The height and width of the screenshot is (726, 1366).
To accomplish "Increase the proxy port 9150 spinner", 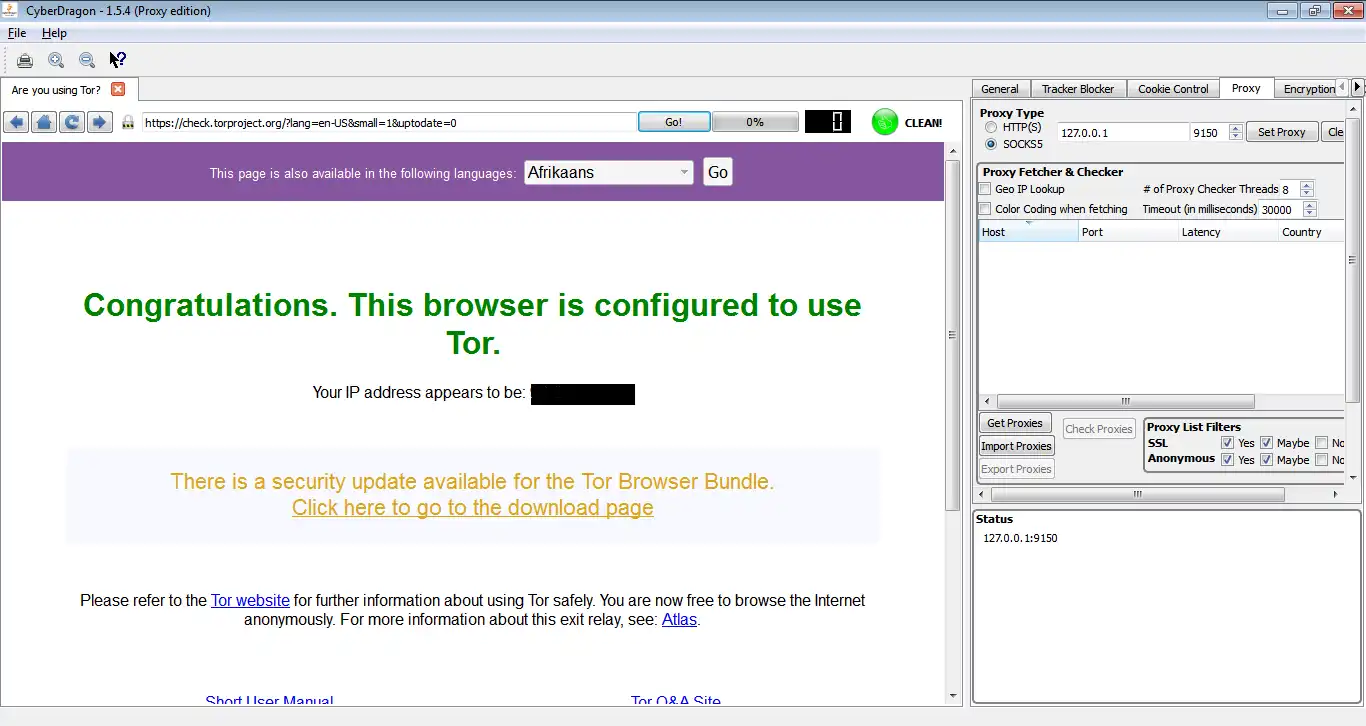I will click(x=1236, y=128).
